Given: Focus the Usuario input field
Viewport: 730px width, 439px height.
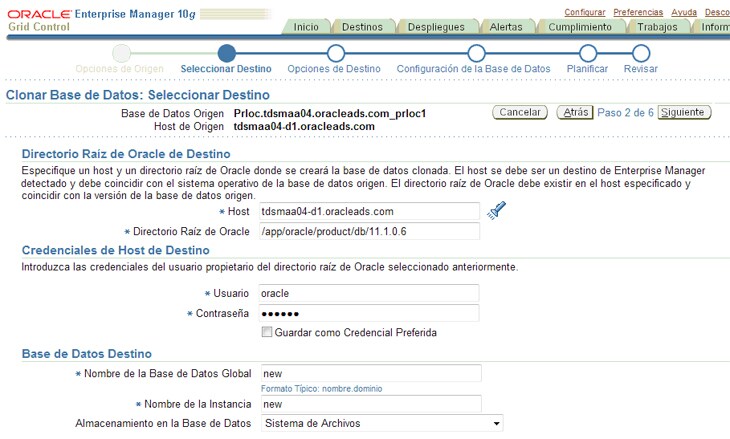Looking at the screenshot, I should coord(369,293).
